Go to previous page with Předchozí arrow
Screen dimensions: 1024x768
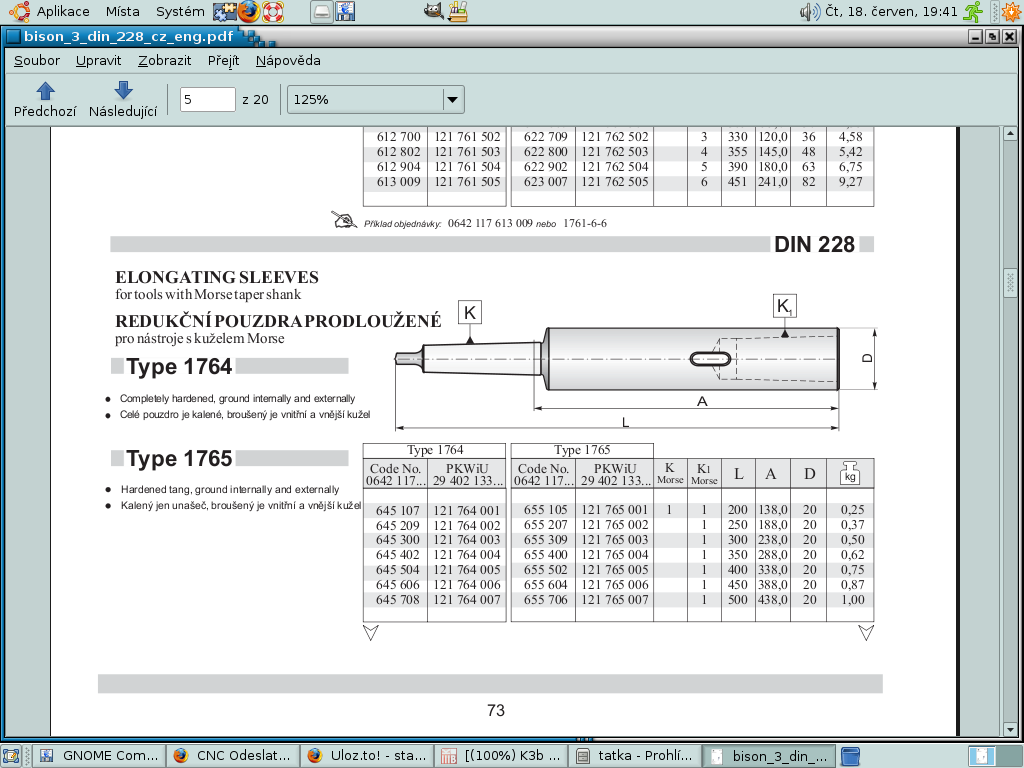point(44,99)
